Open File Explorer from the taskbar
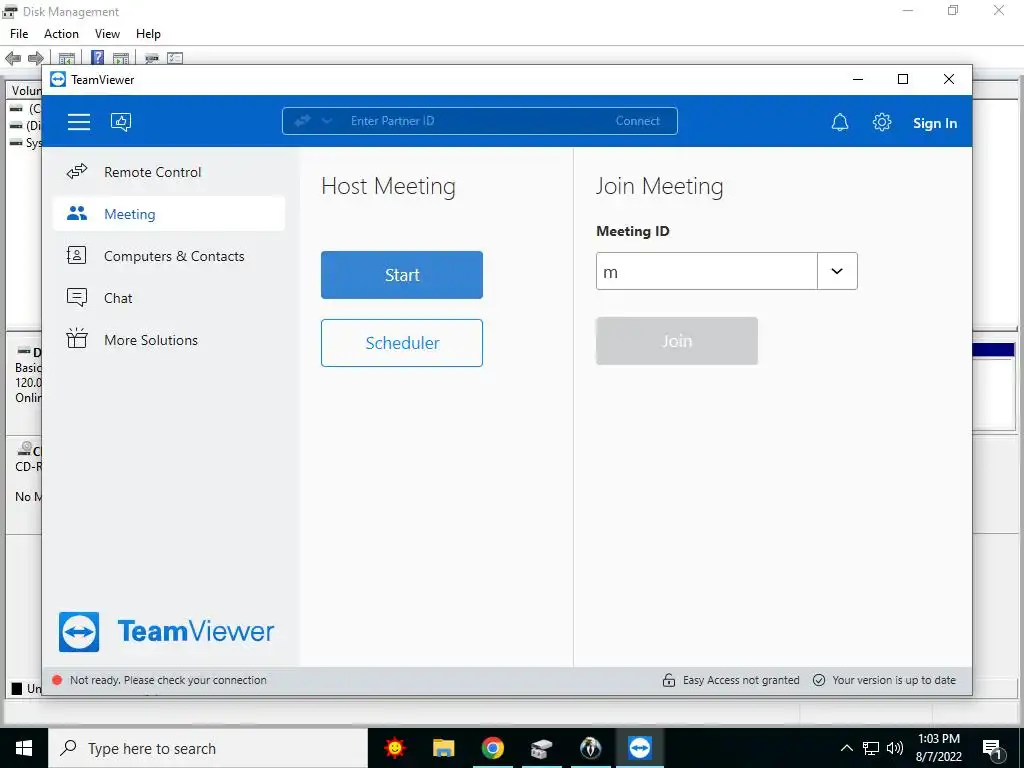1024x768 pixels. coord(443,748)
